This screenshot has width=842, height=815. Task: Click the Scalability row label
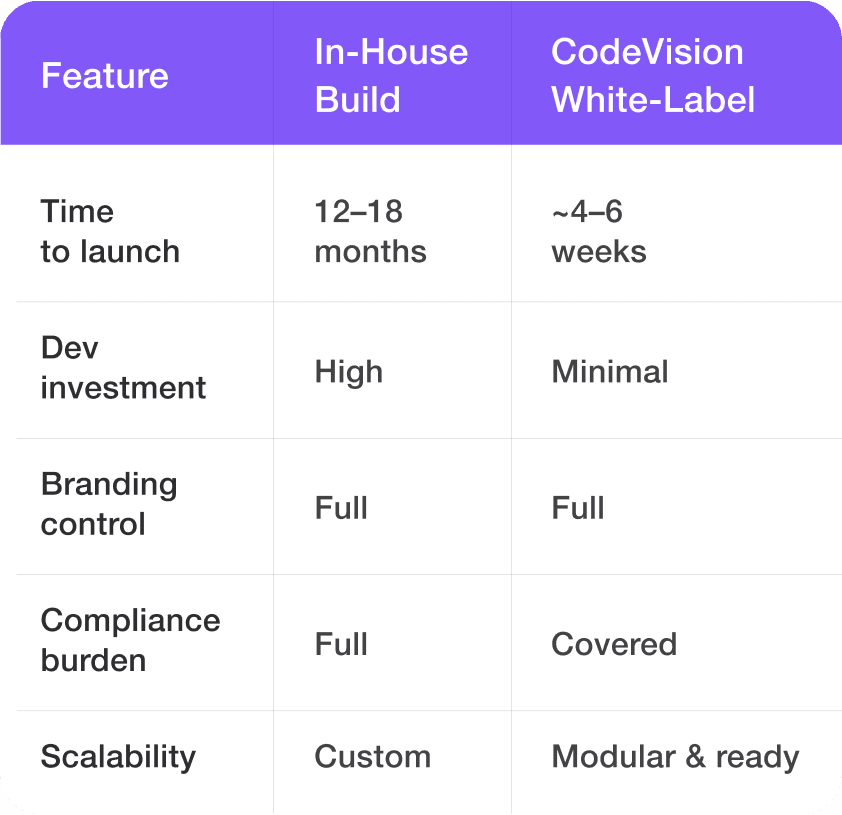tap(118, 757)
